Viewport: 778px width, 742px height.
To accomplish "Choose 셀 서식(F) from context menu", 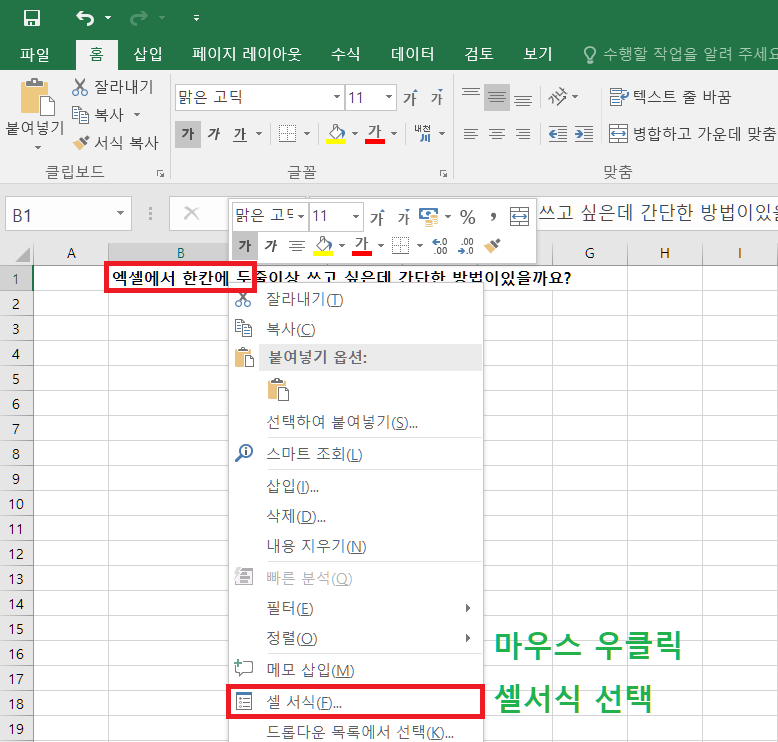I will [355, 702].
